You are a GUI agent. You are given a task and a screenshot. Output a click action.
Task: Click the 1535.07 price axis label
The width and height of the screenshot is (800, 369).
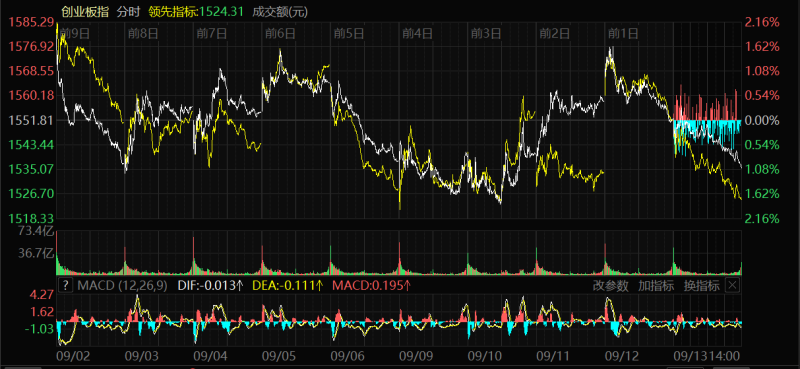31,169
